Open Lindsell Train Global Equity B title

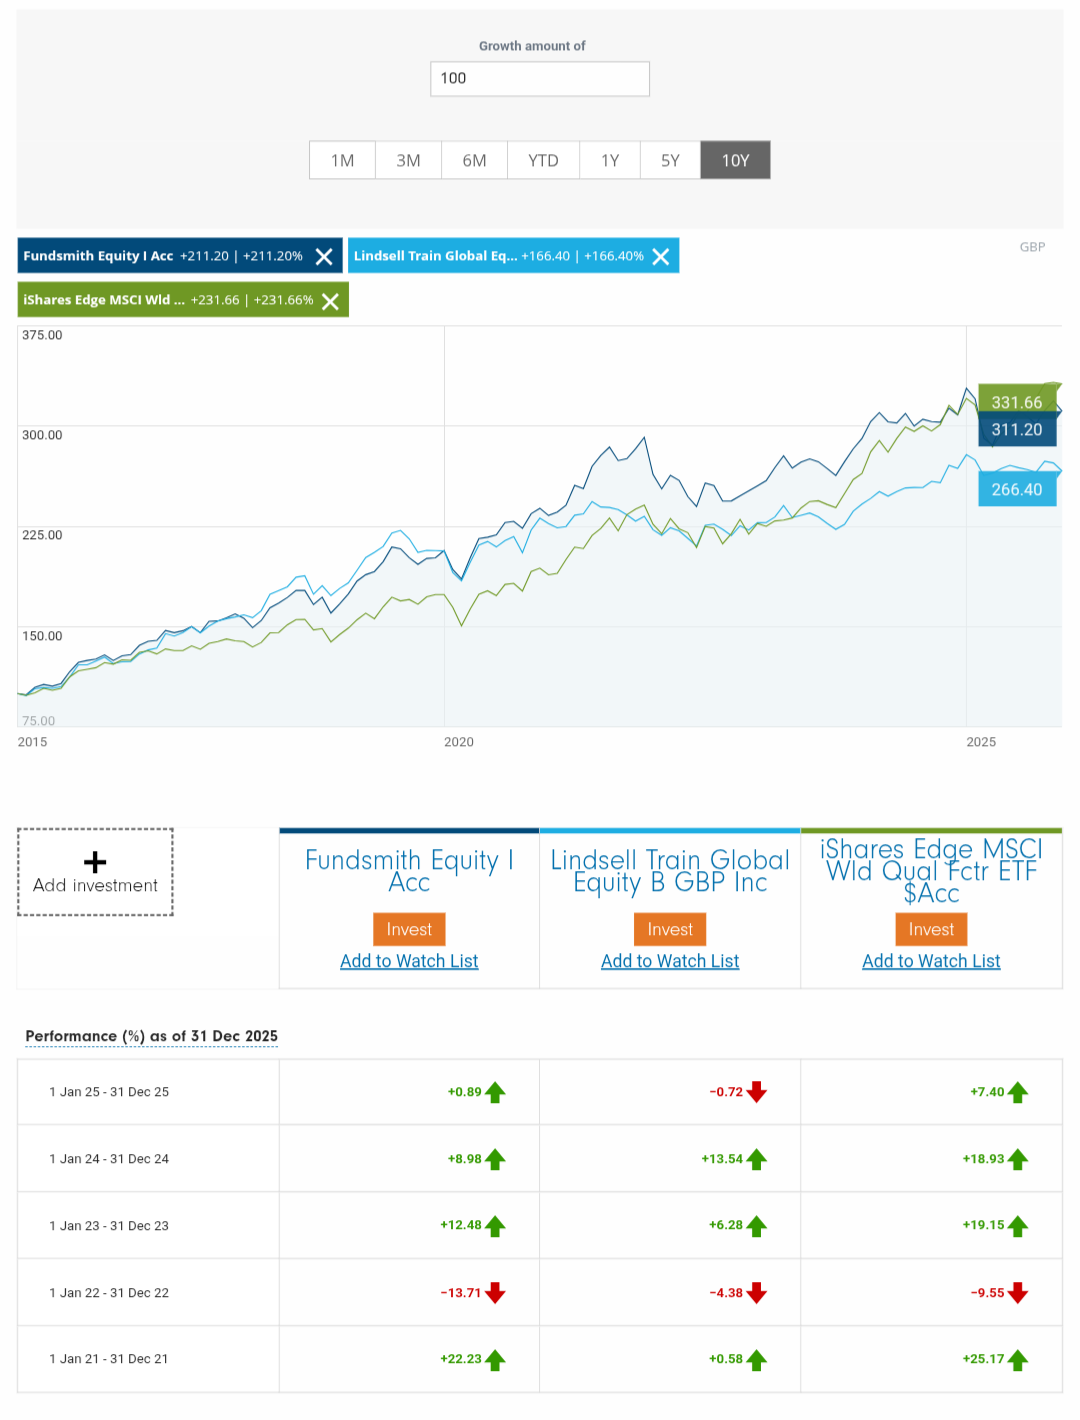pos(670,870)
